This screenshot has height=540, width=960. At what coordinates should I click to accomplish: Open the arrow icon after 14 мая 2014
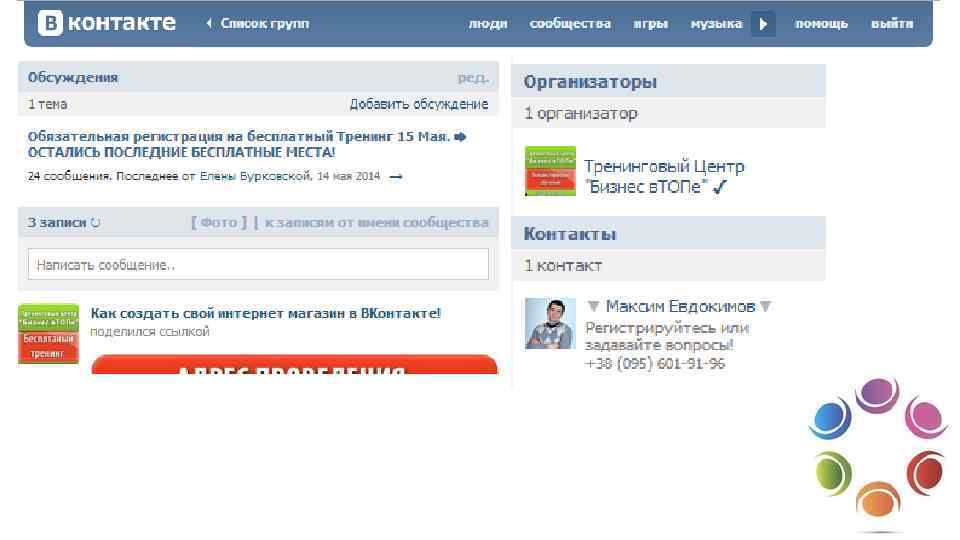click(x=396, y=177)
